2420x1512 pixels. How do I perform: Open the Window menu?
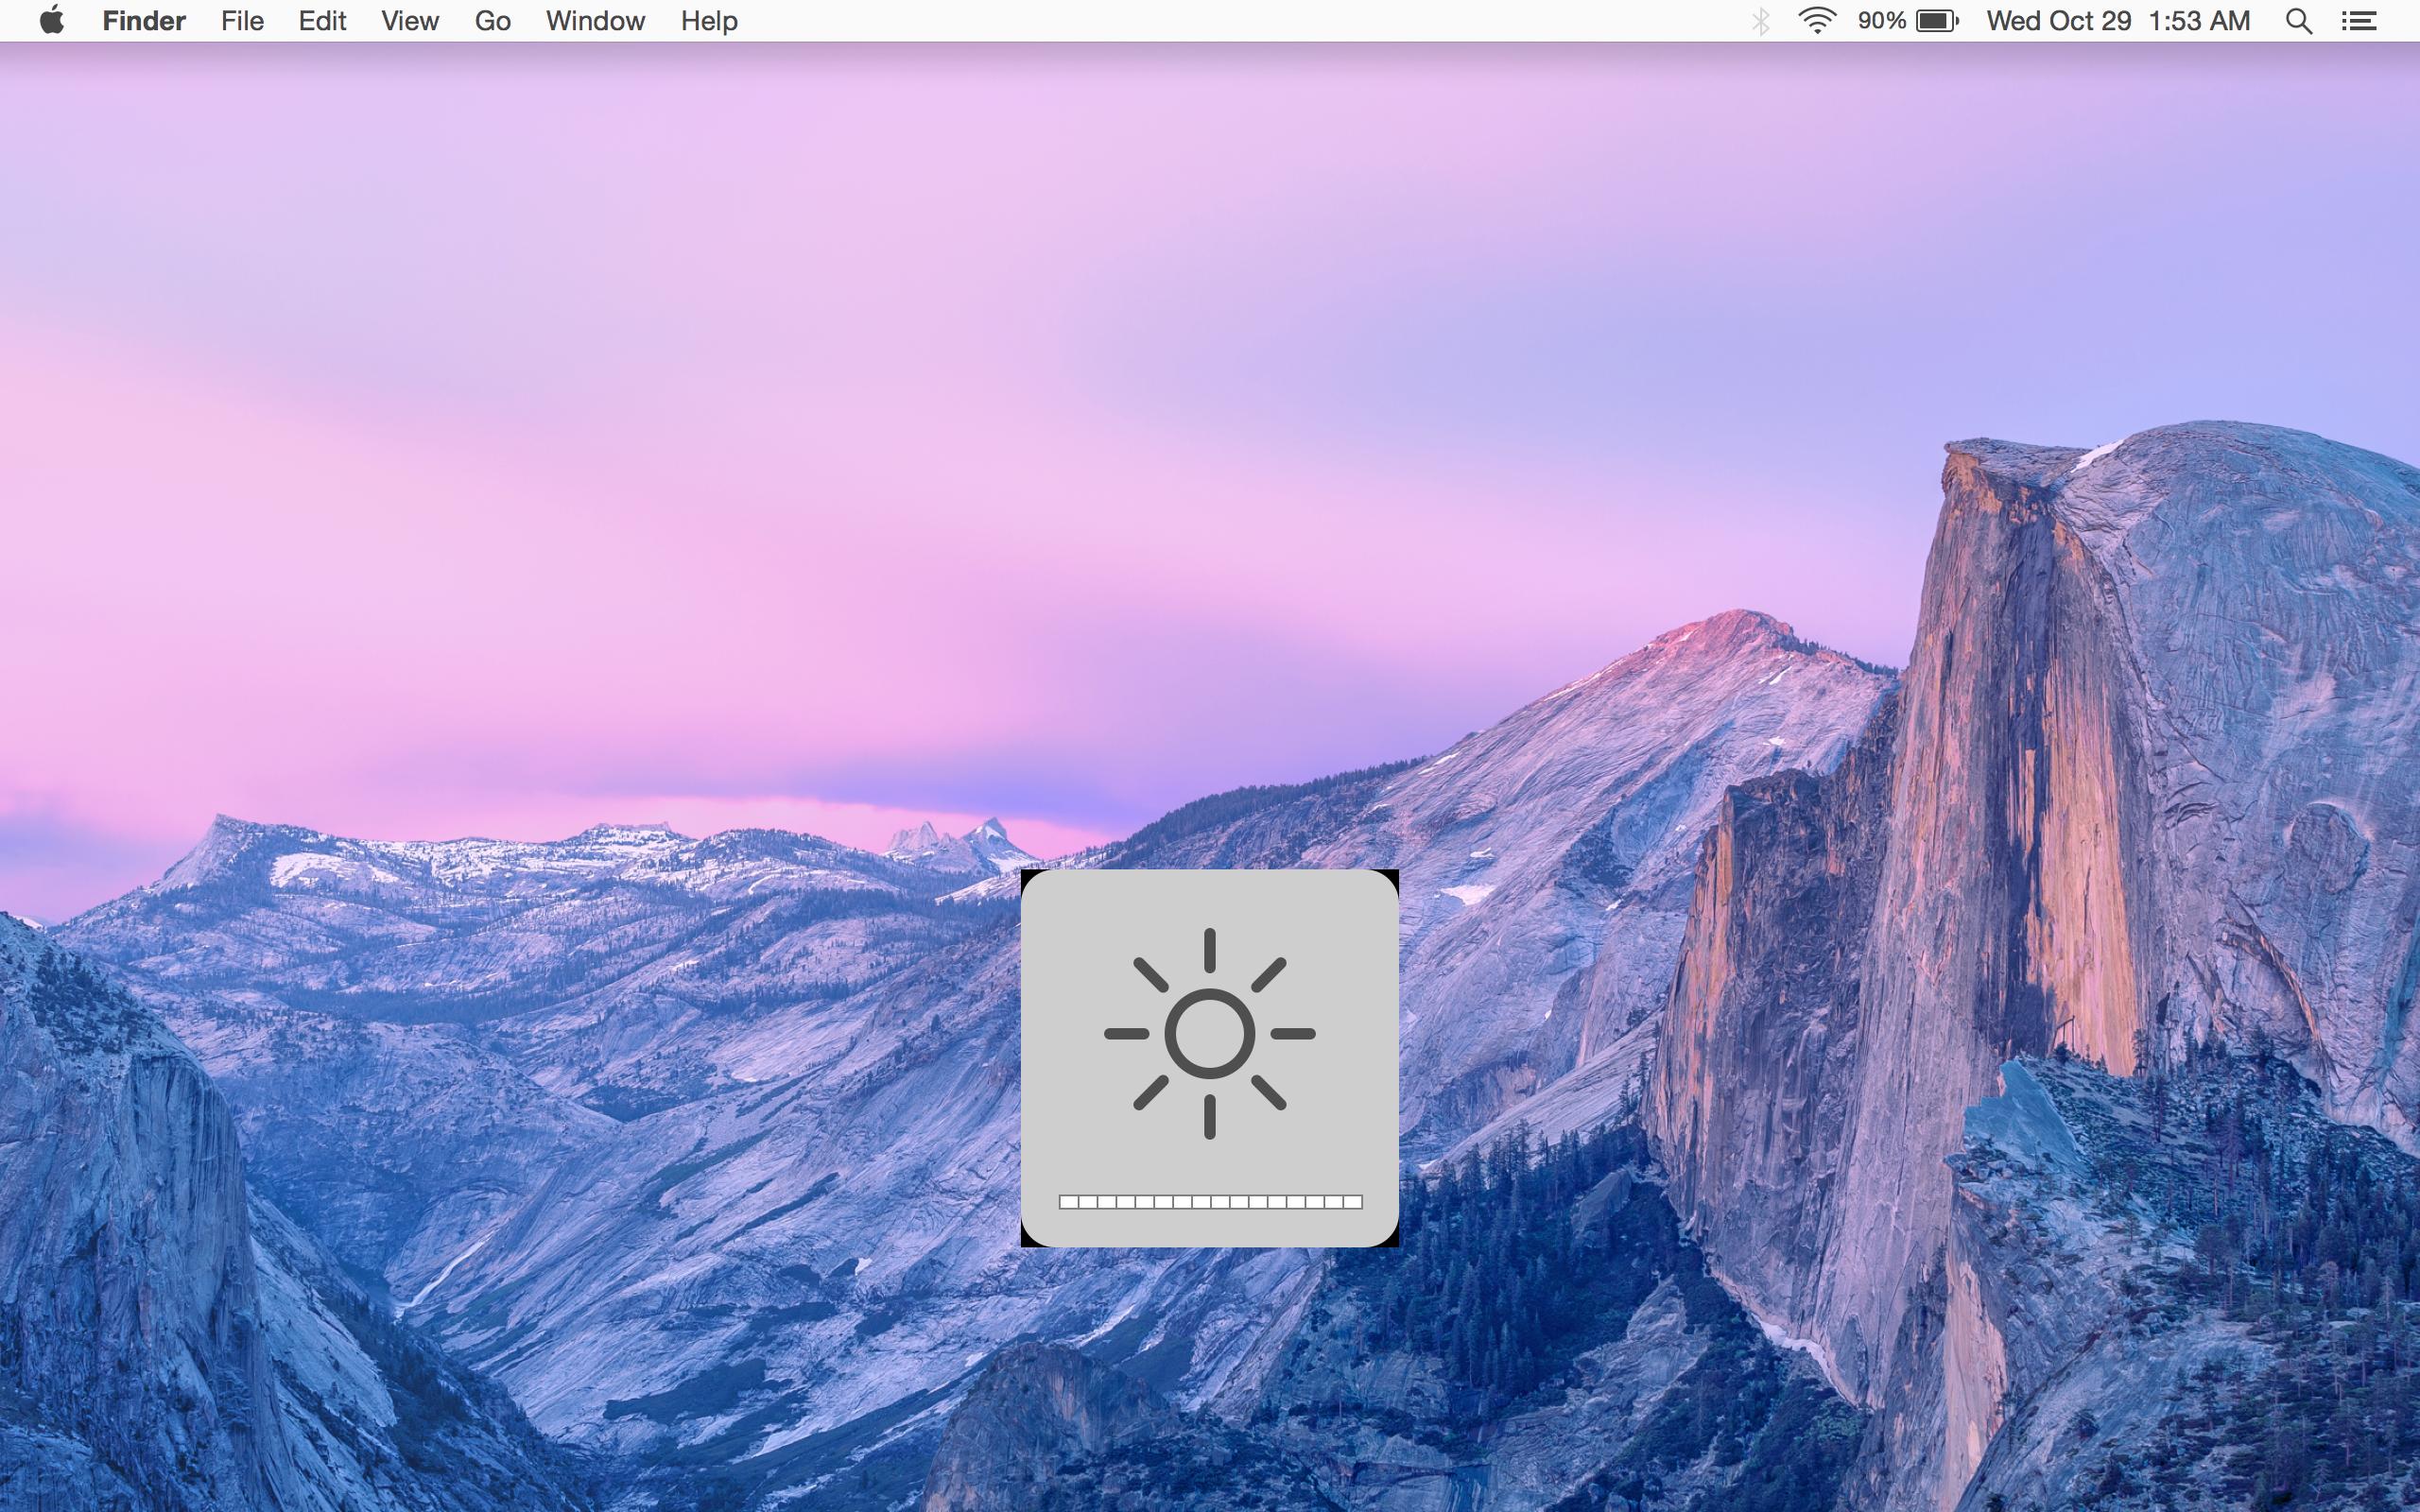(595, 21)
